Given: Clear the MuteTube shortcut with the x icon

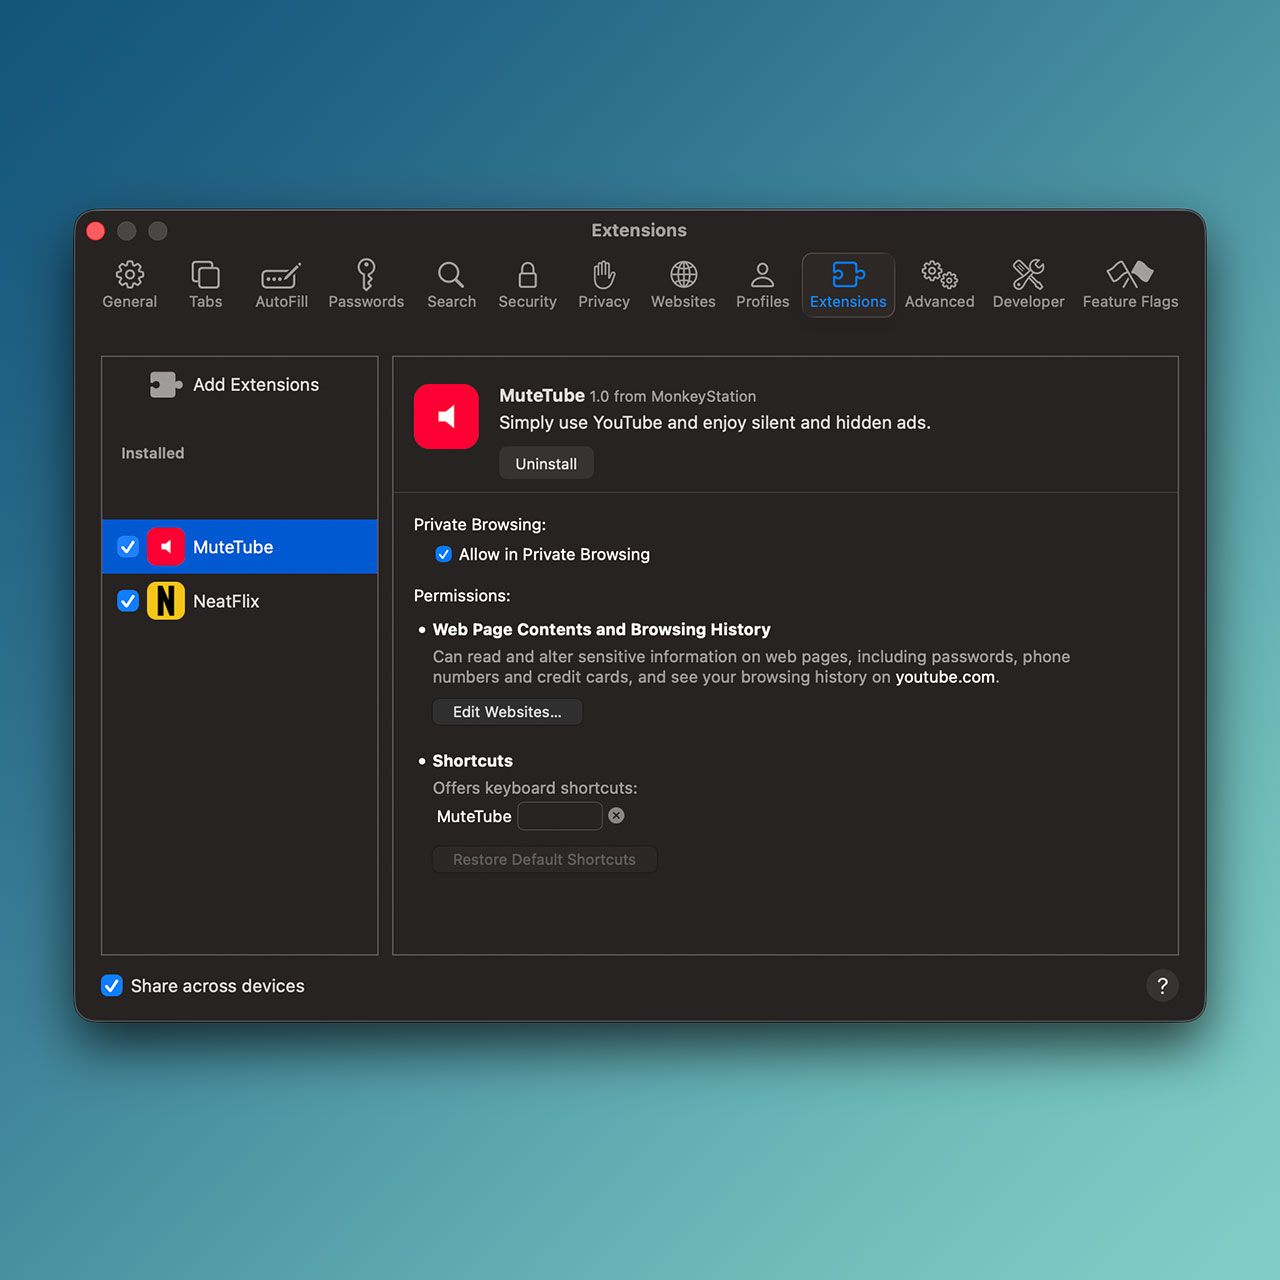Looking at the screenshot, I should [x=617, y=816].
